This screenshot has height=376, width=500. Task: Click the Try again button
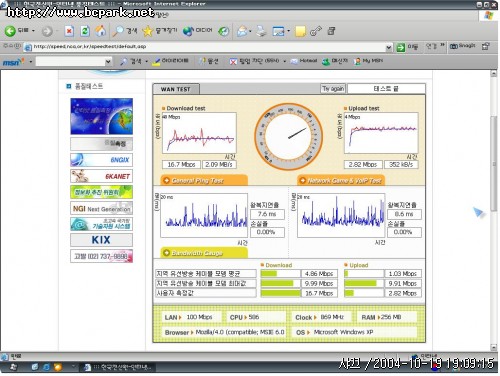333,89
